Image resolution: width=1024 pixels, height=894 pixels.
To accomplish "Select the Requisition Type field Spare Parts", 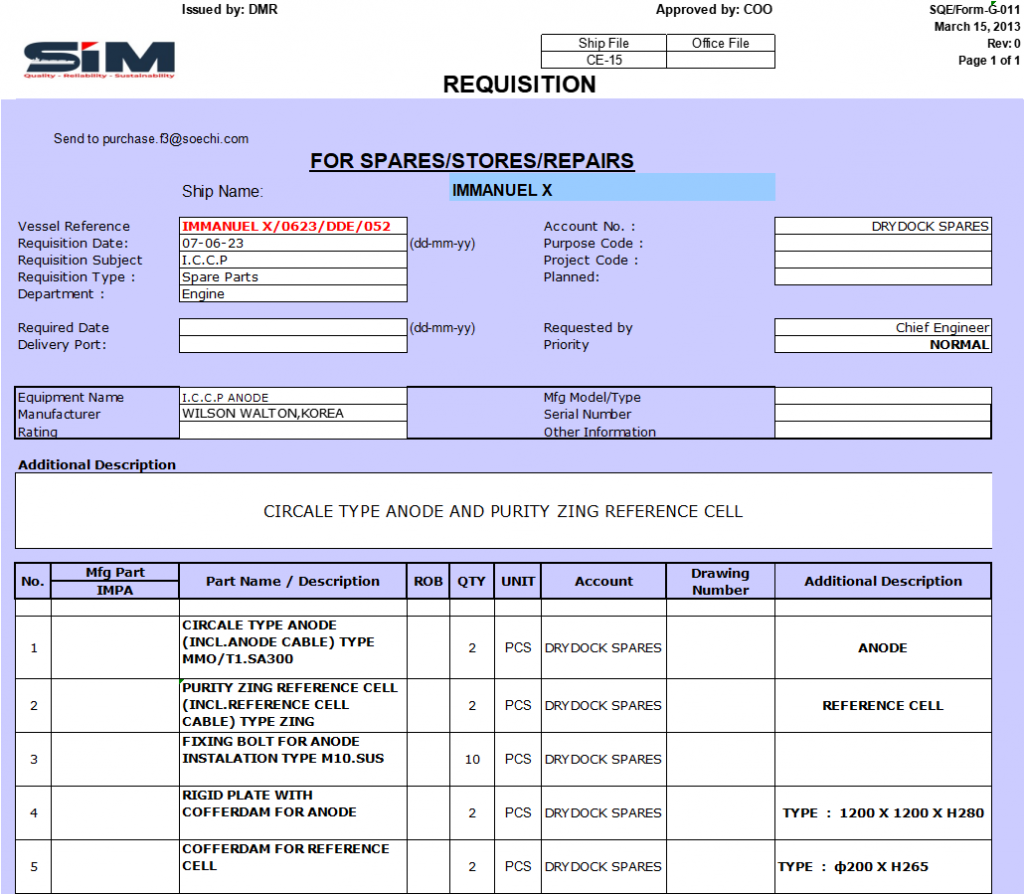I will point(293,277).
